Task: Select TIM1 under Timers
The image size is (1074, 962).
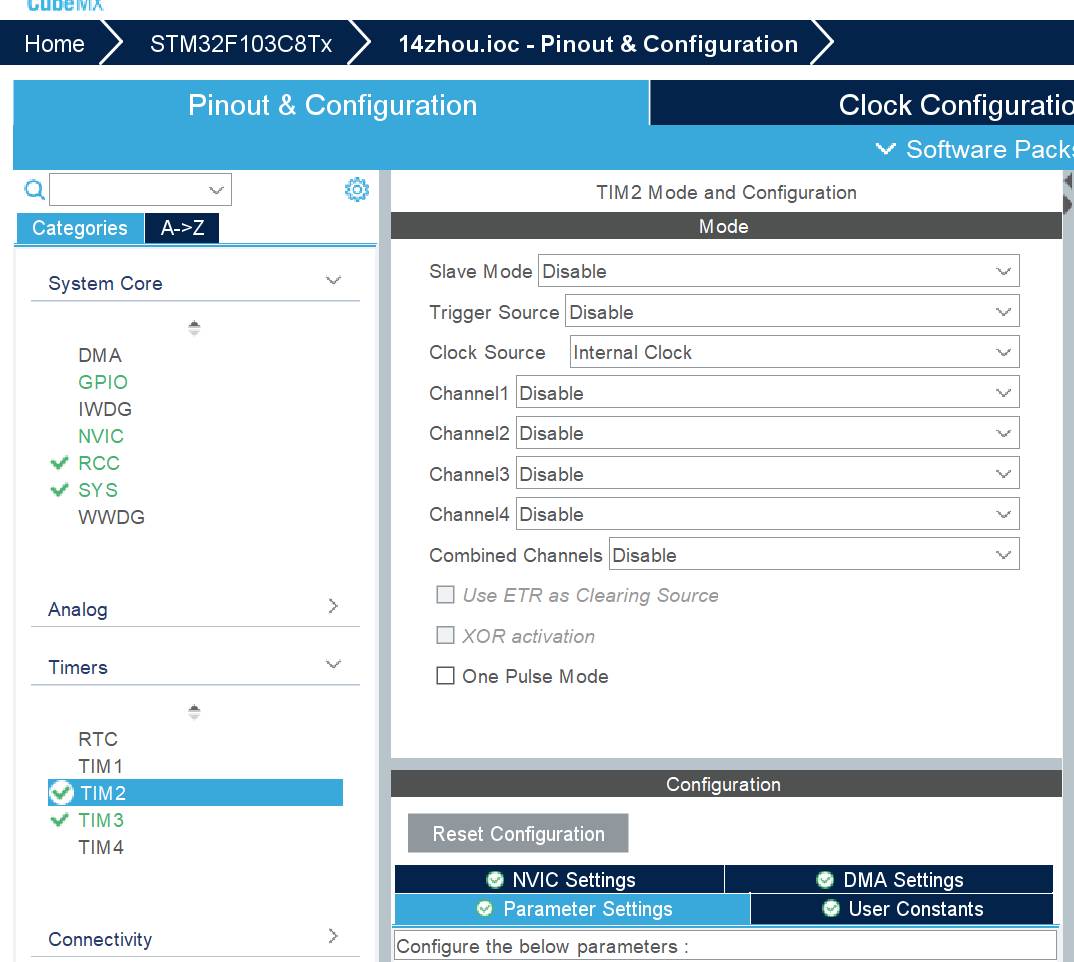Action: (x=100, y=766)
